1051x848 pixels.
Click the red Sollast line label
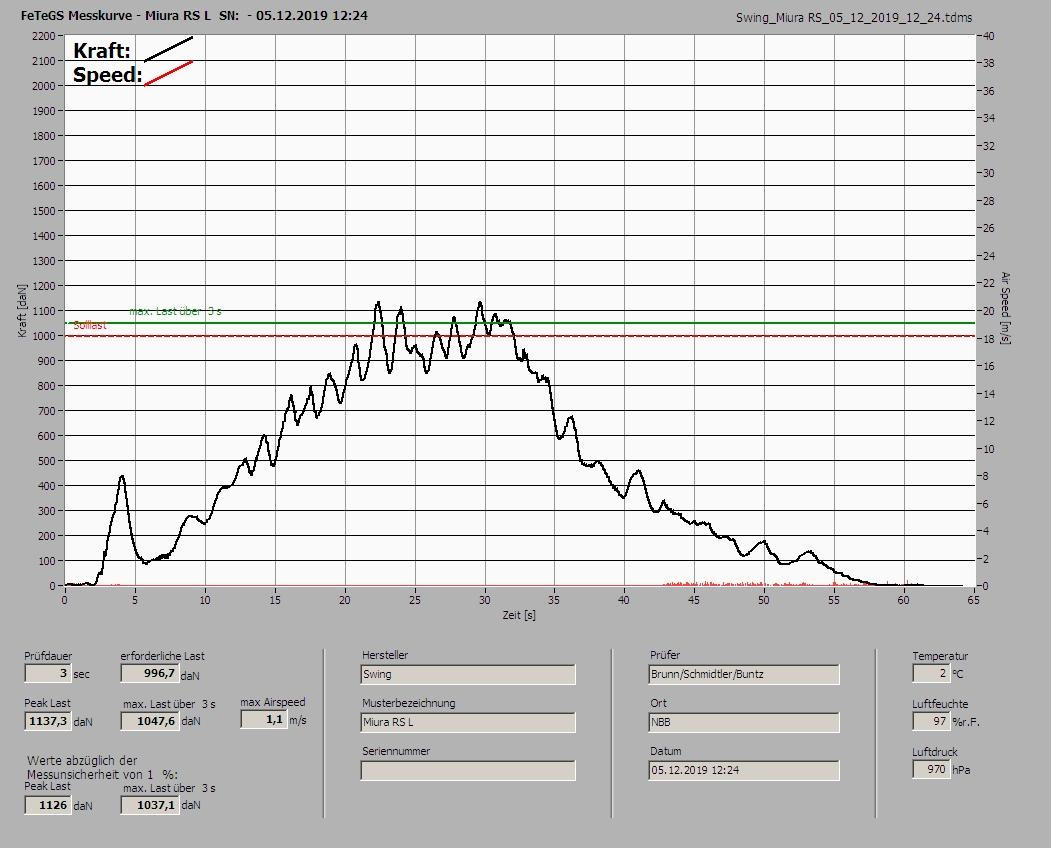(90, 326)
